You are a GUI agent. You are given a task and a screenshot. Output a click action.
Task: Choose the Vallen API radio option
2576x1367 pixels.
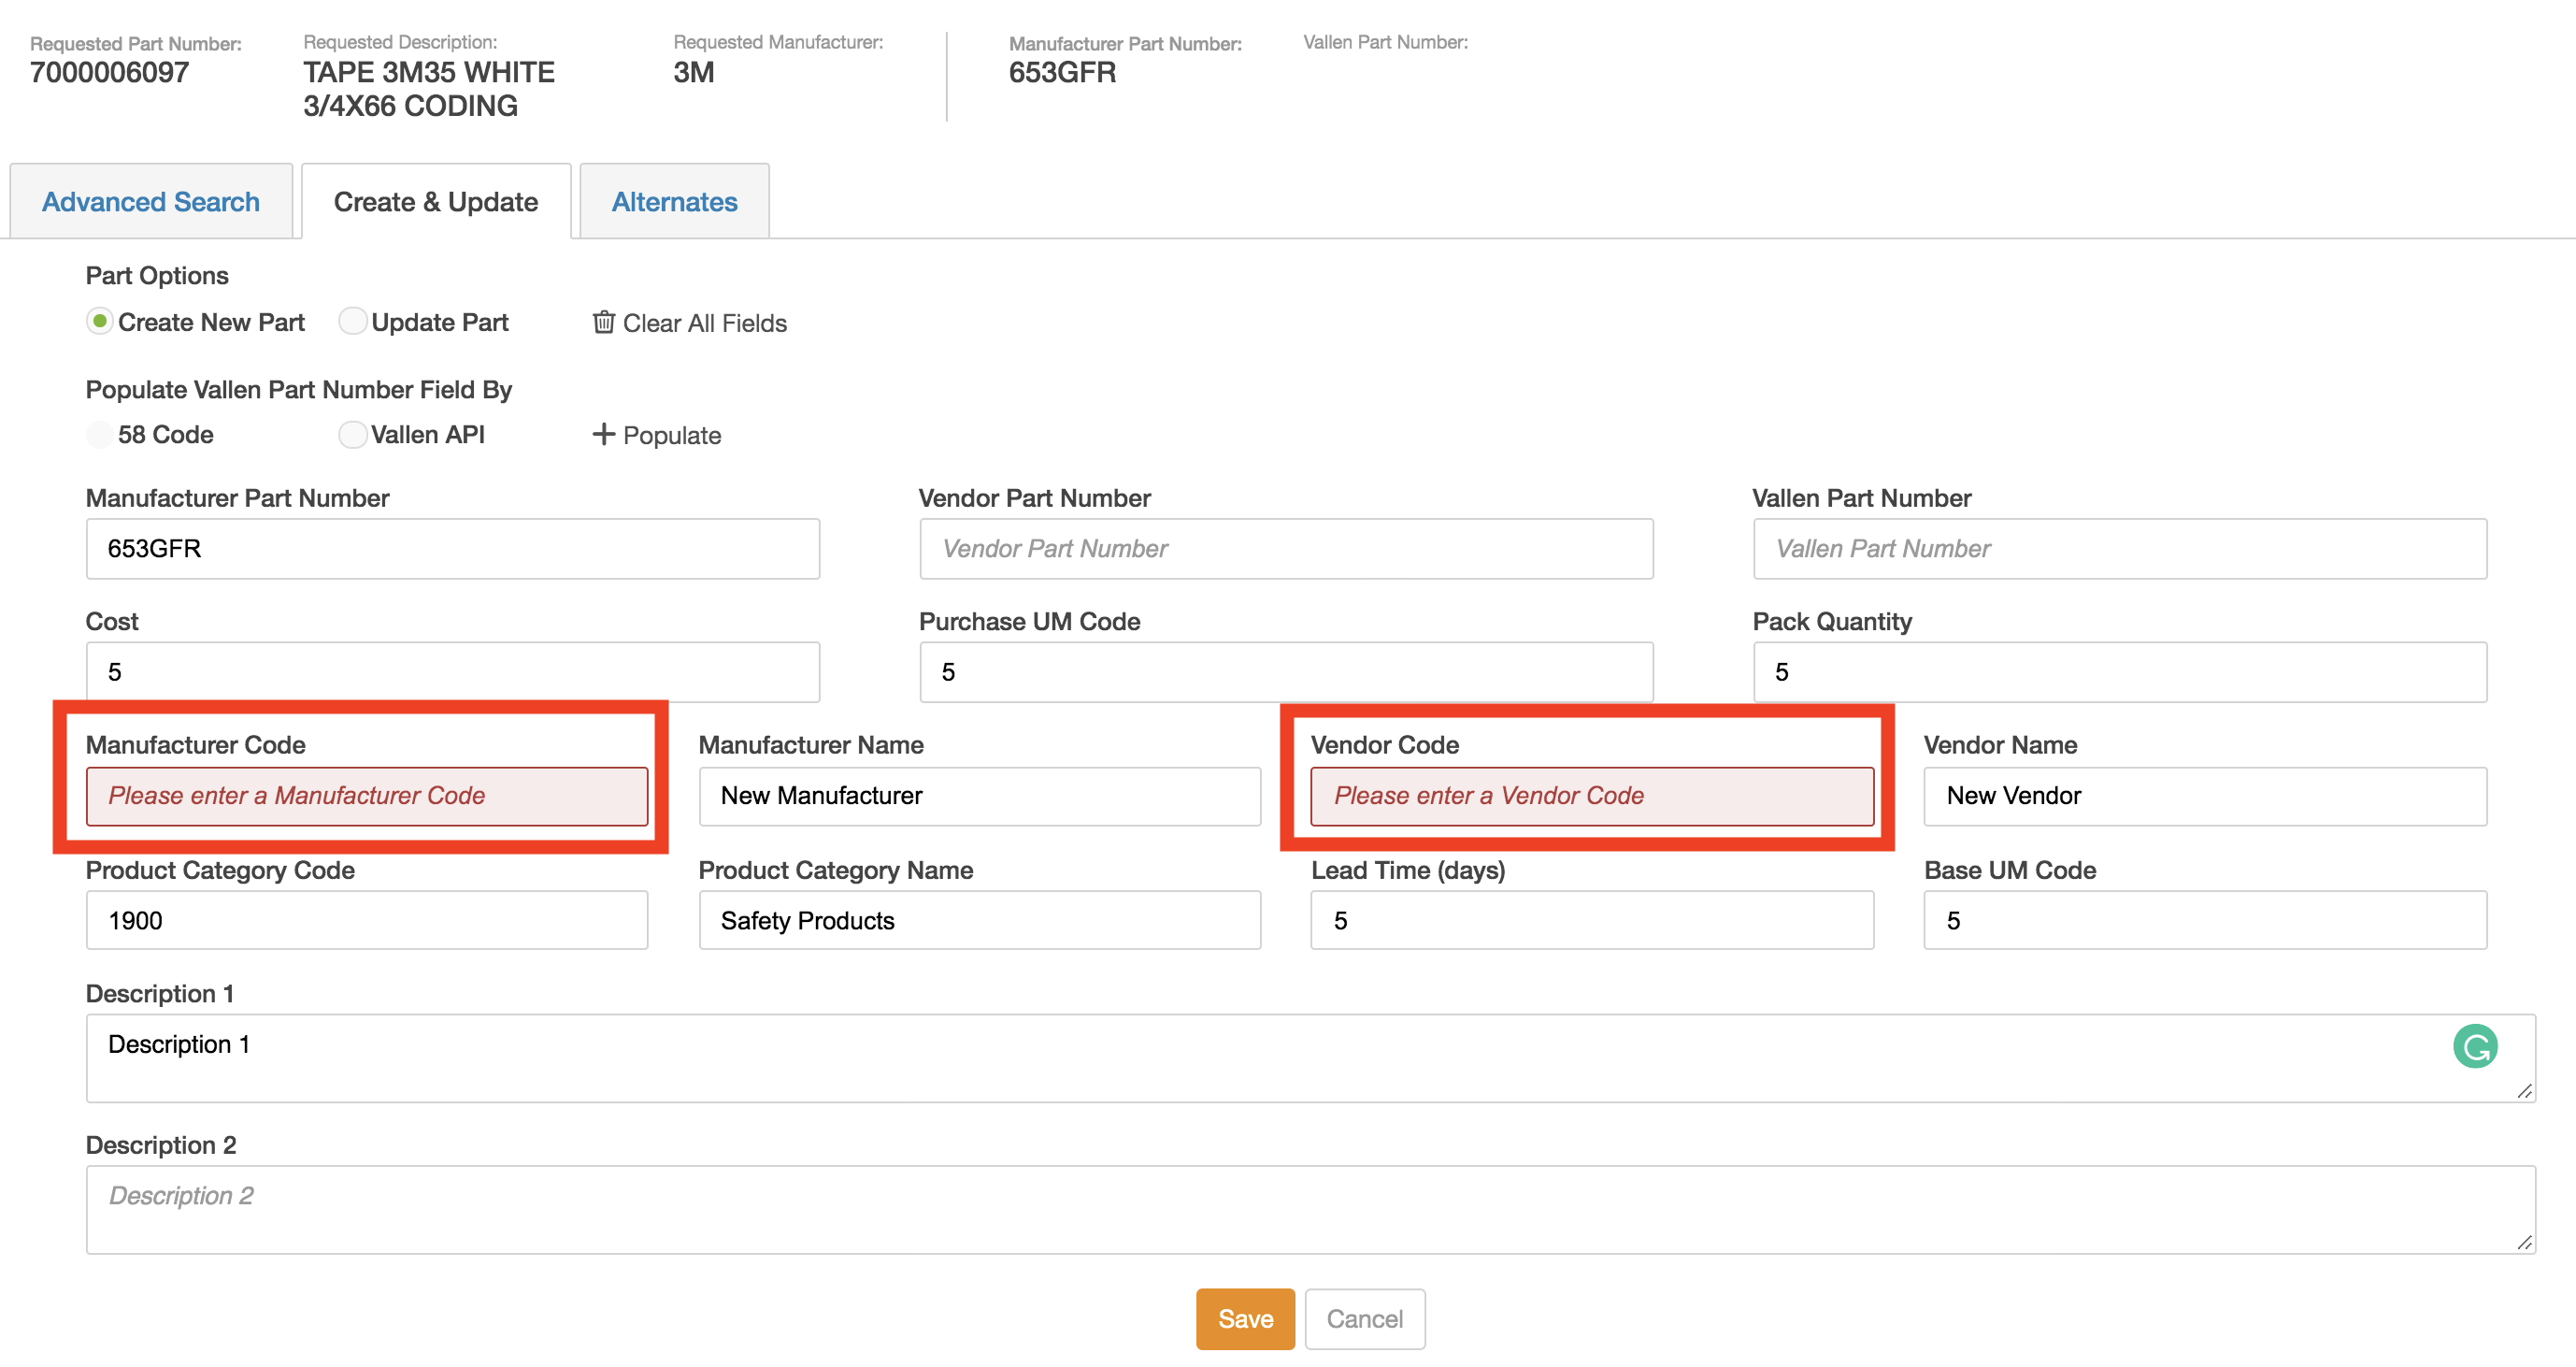352,434
